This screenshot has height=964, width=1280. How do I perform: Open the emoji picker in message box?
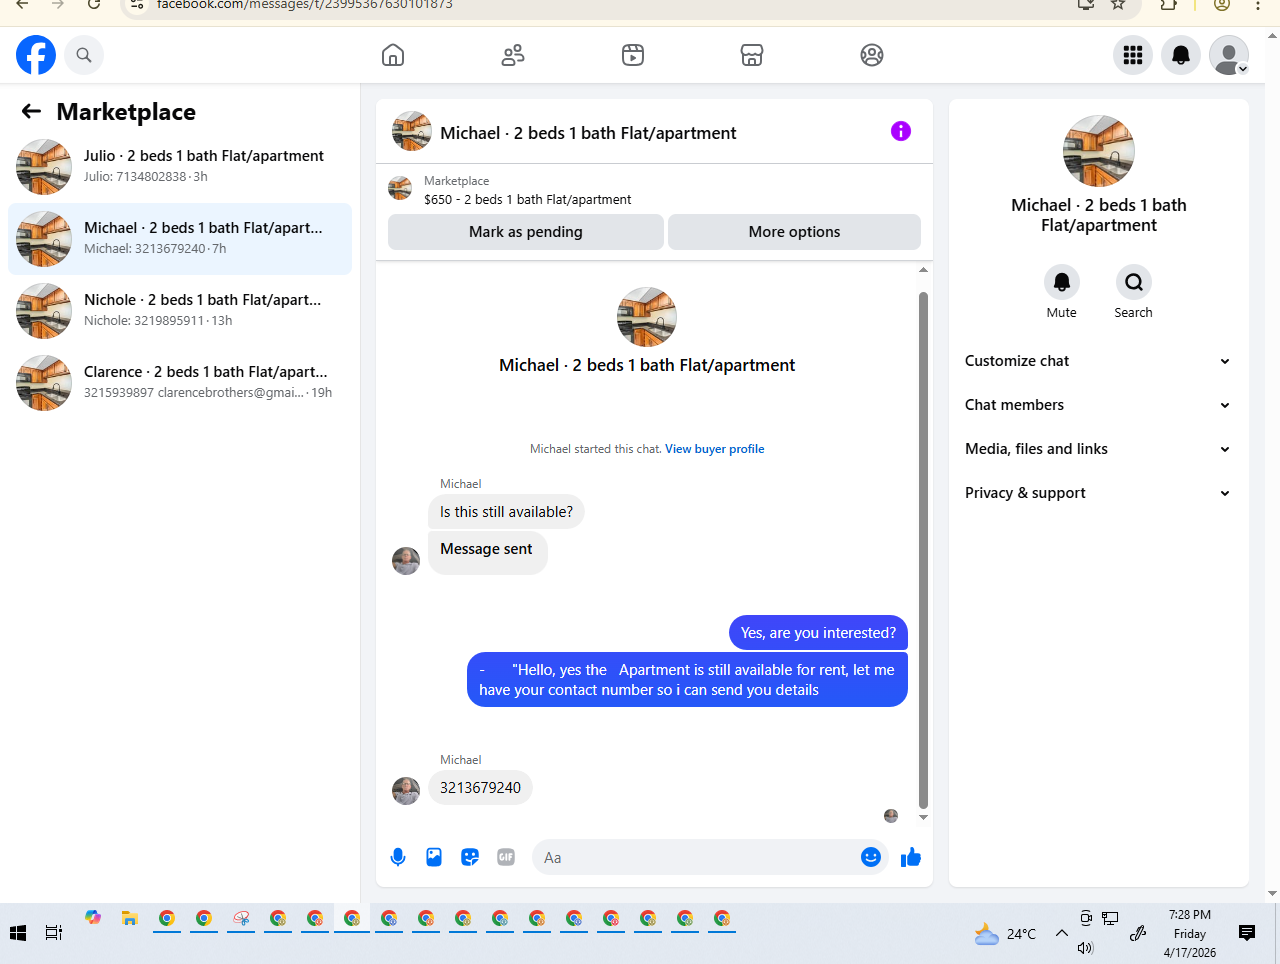point(871,857)
